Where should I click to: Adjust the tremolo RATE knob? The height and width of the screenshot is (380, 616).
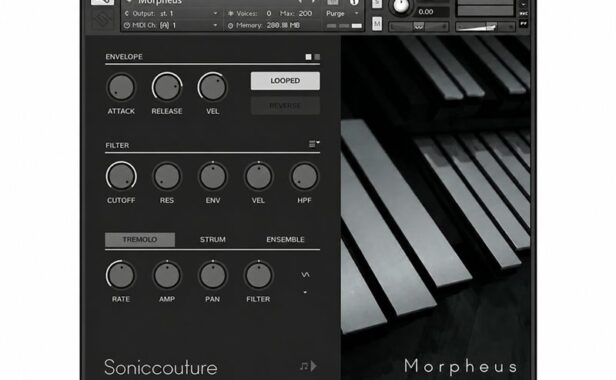tap(121, 275)
